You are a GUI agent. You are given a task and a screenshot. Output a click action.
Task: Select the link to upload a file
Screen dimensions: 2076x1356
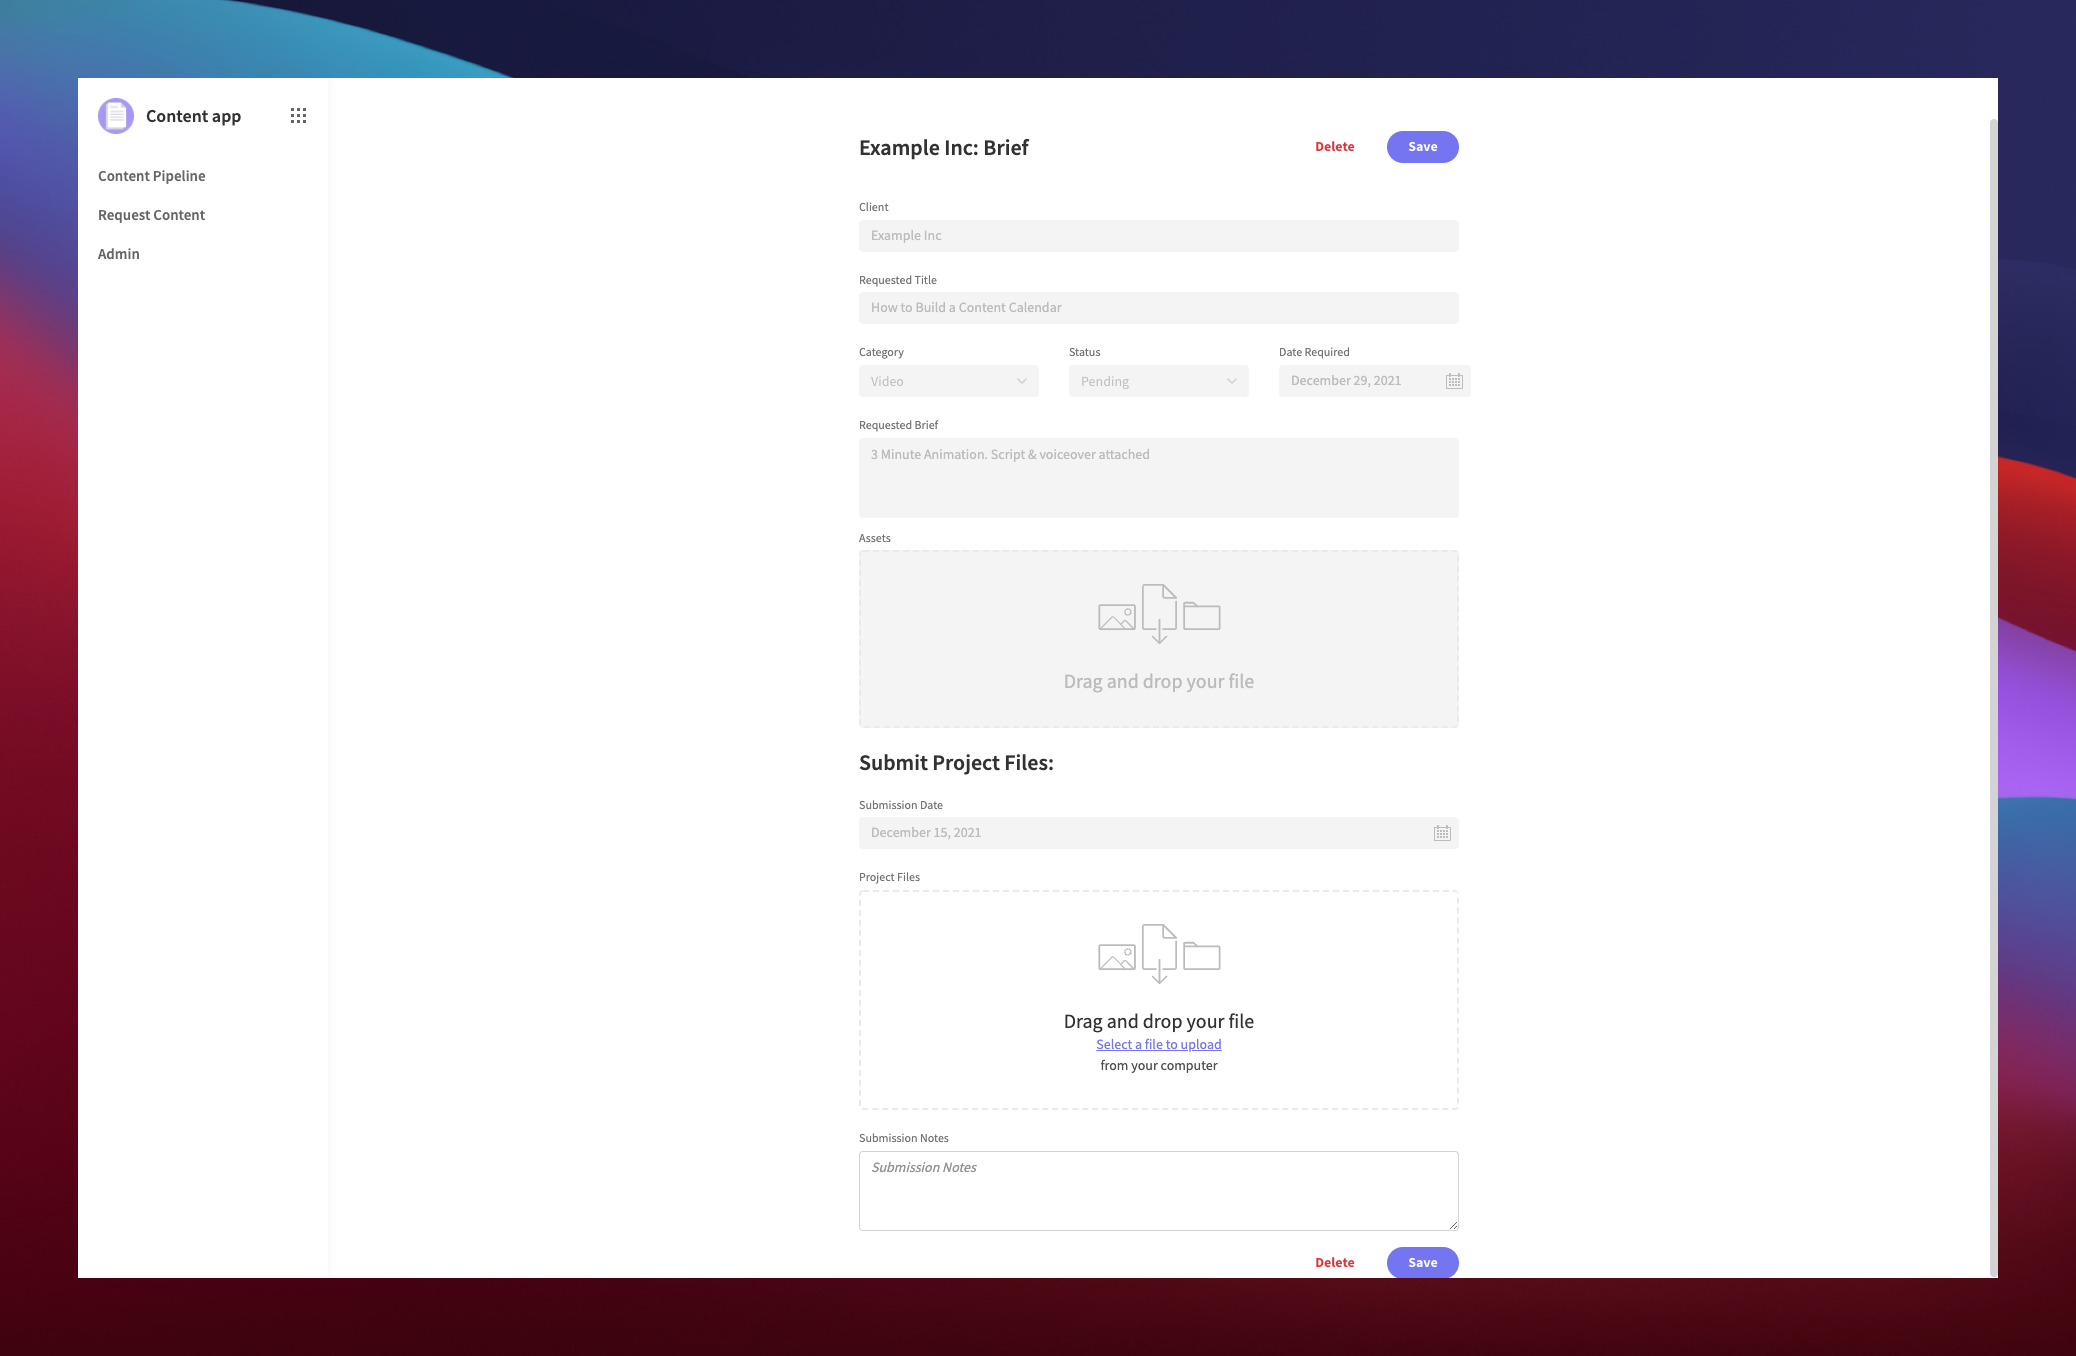coord(1158,1044)
